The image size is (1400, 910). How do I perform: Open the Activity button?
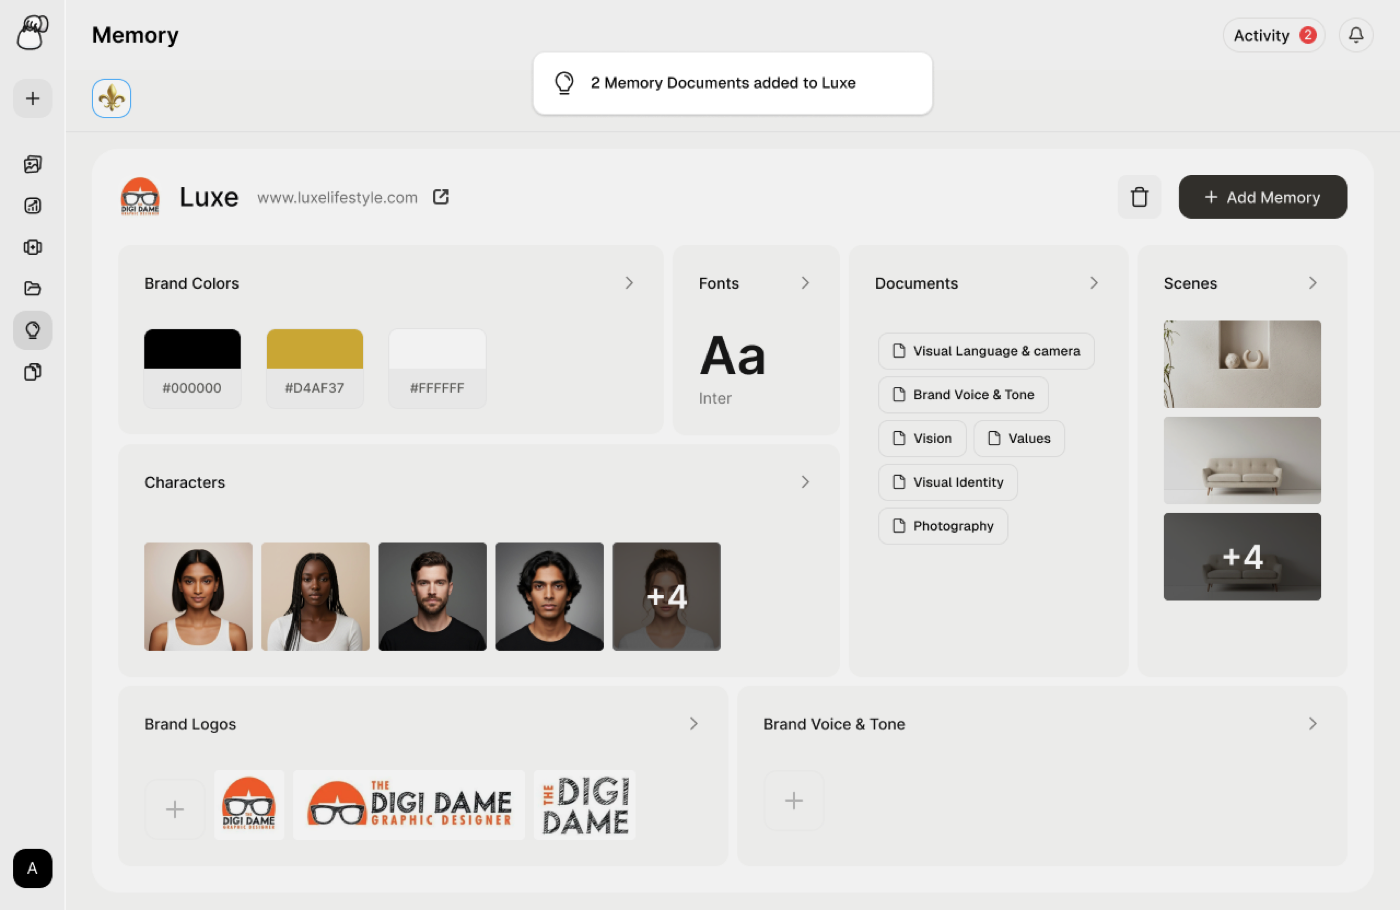(1274, 35)
